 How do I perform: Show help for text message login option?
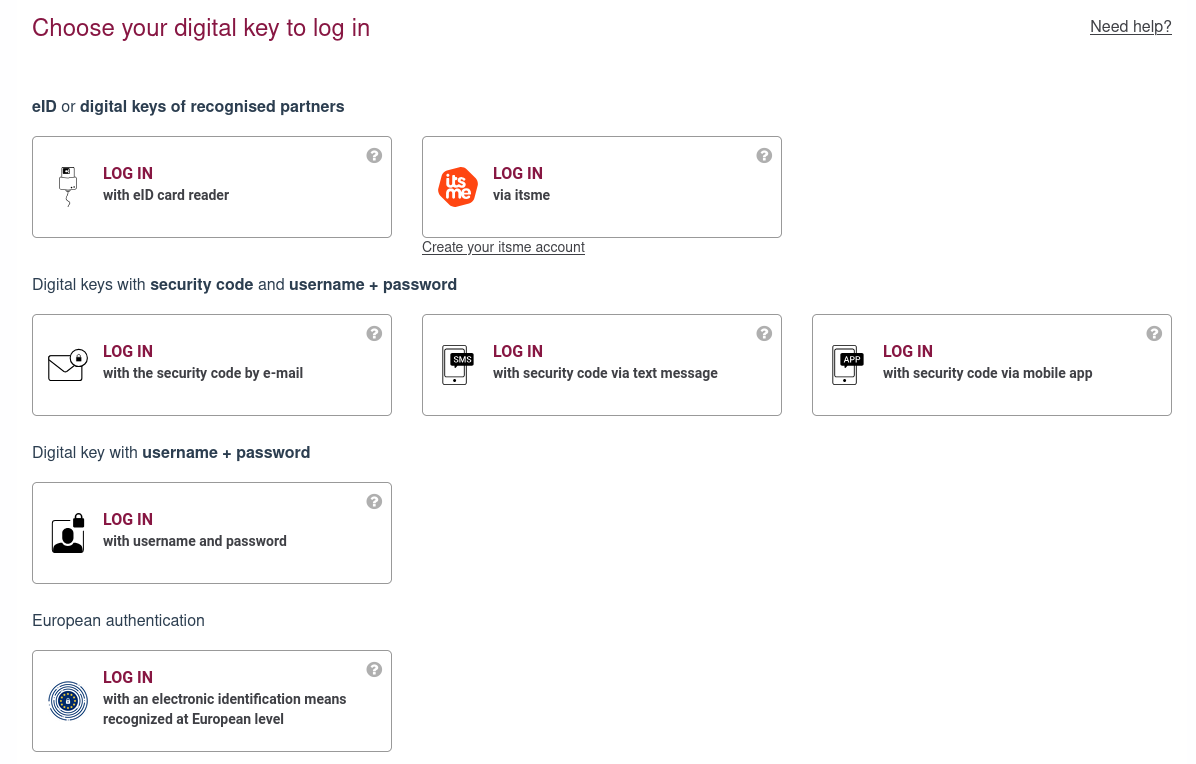(x=764, y=334)
